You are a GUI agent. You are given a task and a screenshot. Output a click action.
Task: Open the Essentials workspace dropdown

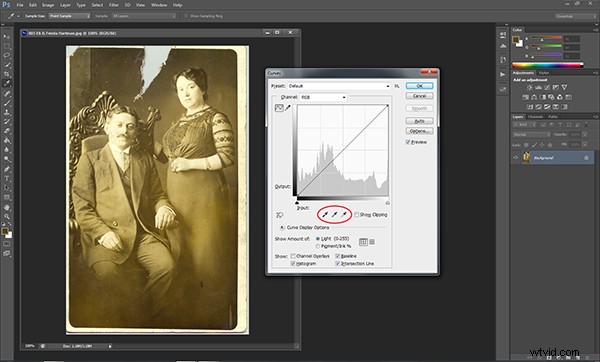(575, 16)
